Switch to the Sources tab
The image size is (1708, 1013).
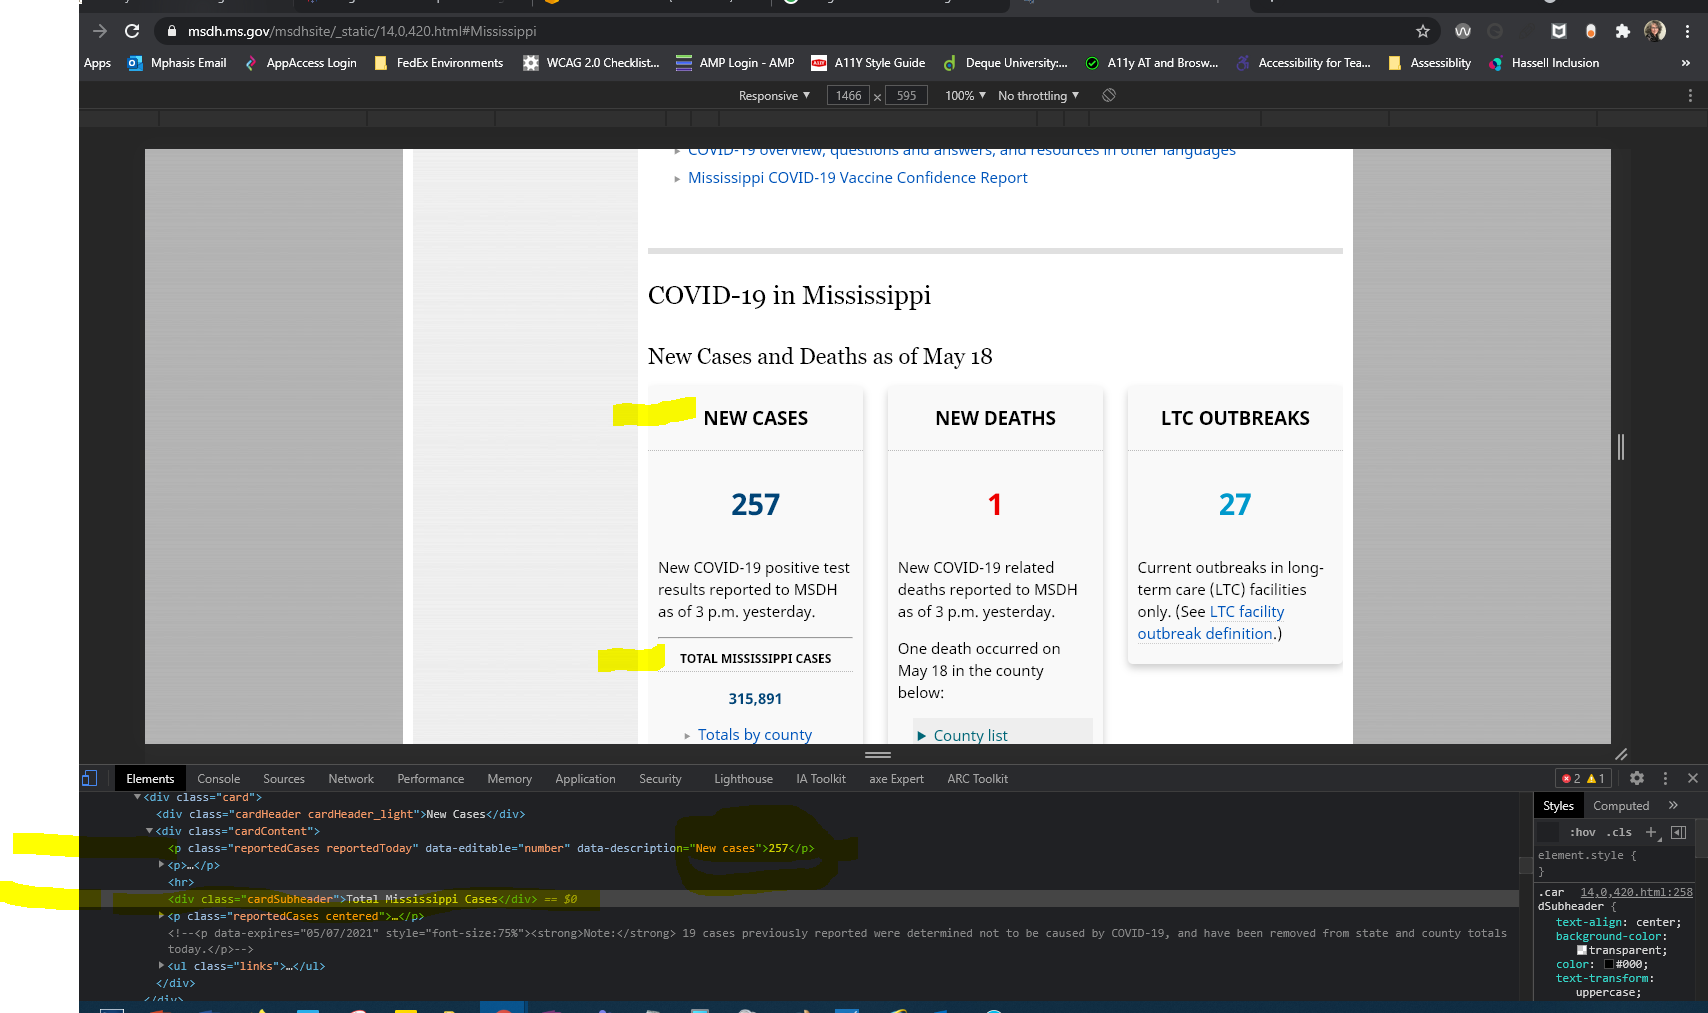284,778
